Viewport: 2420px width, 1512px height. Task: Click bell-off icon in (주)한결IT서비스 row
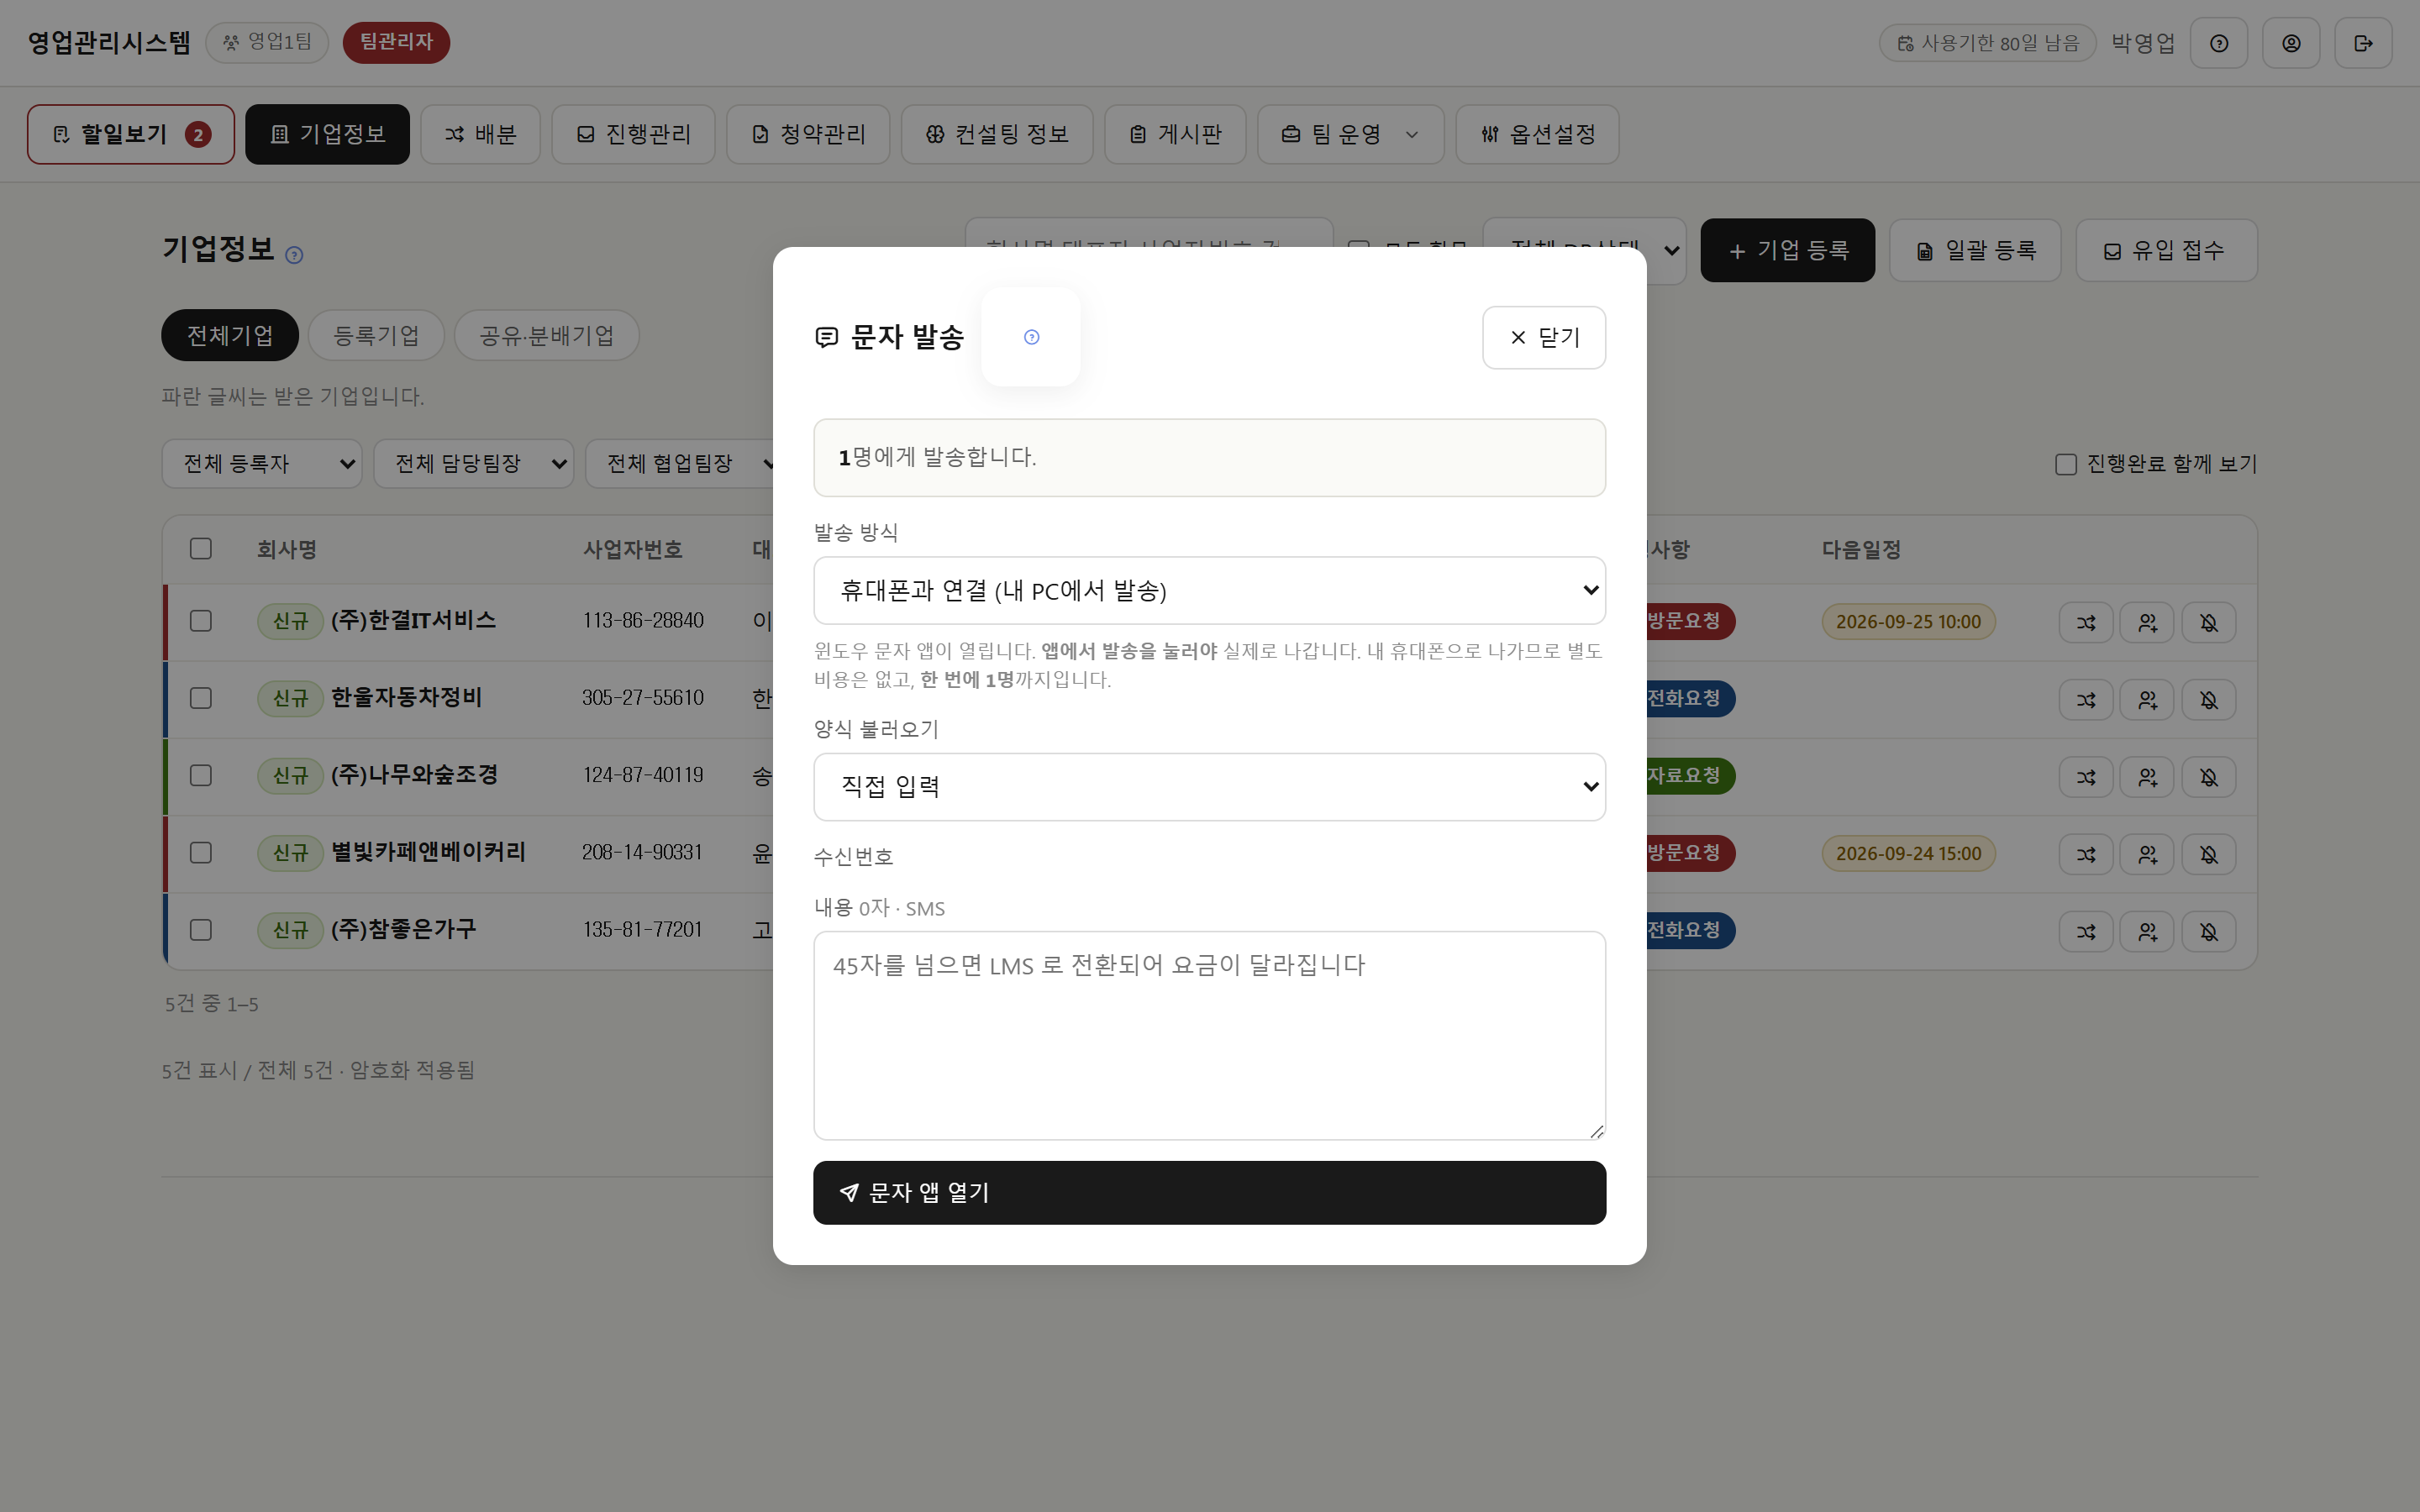[2208, 622]
